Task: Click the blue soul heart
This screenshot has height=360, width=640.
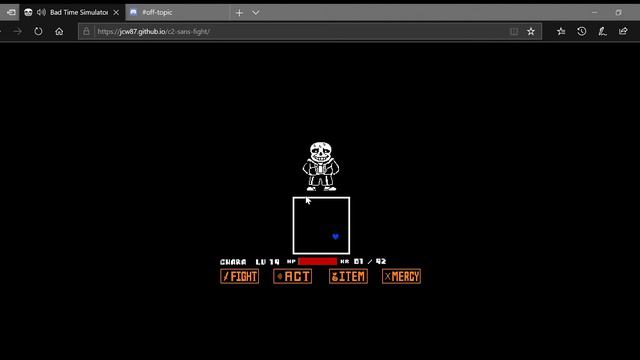Action: coord(336,236)
